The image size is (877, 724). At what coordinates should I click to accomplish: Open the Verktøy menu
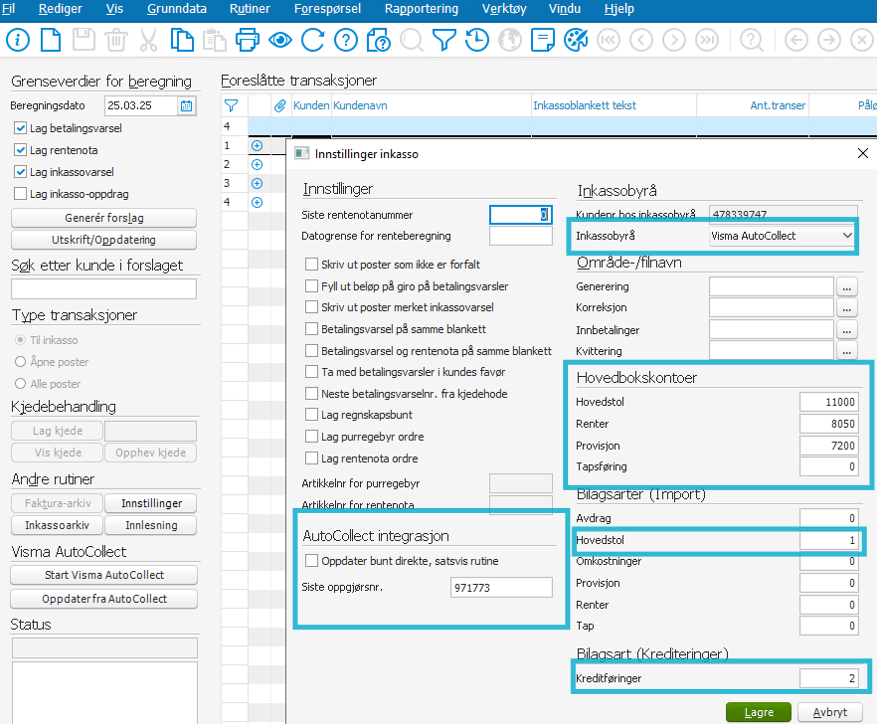tap(503, 9)
